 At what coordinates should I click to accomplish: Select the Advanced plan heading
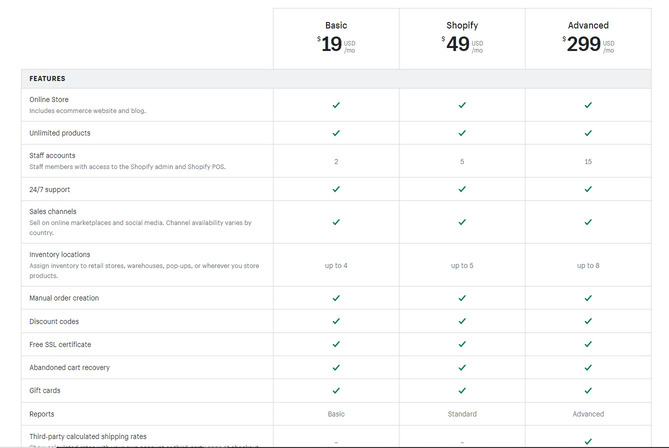pos(588,26)
